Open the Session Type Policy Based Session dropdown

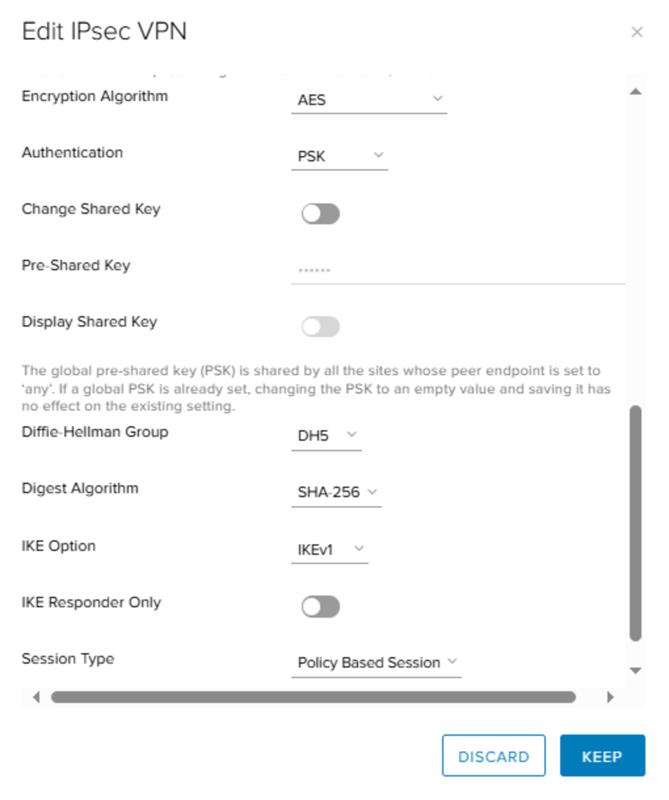(x=377, y=663)
